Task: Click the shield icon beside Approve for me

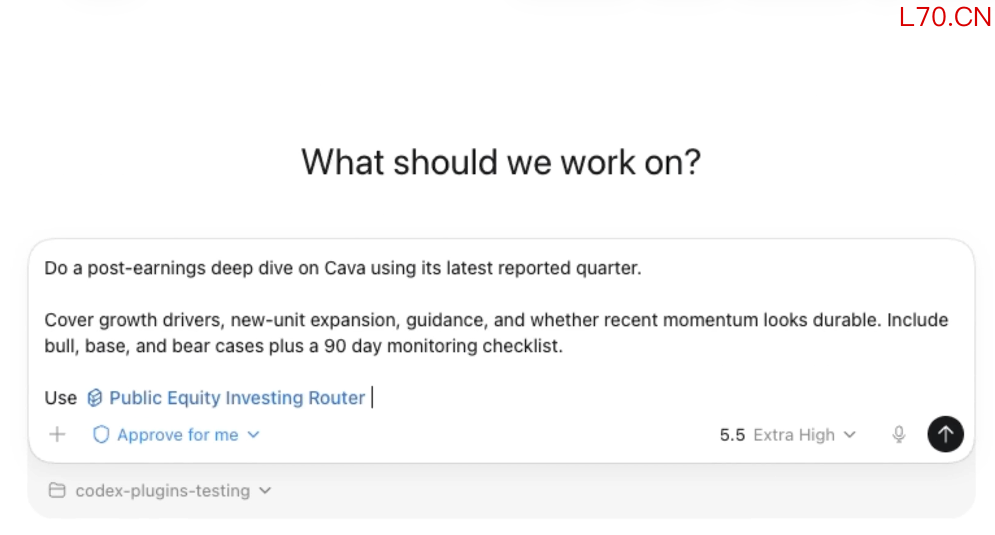Action: pos(101,435)
